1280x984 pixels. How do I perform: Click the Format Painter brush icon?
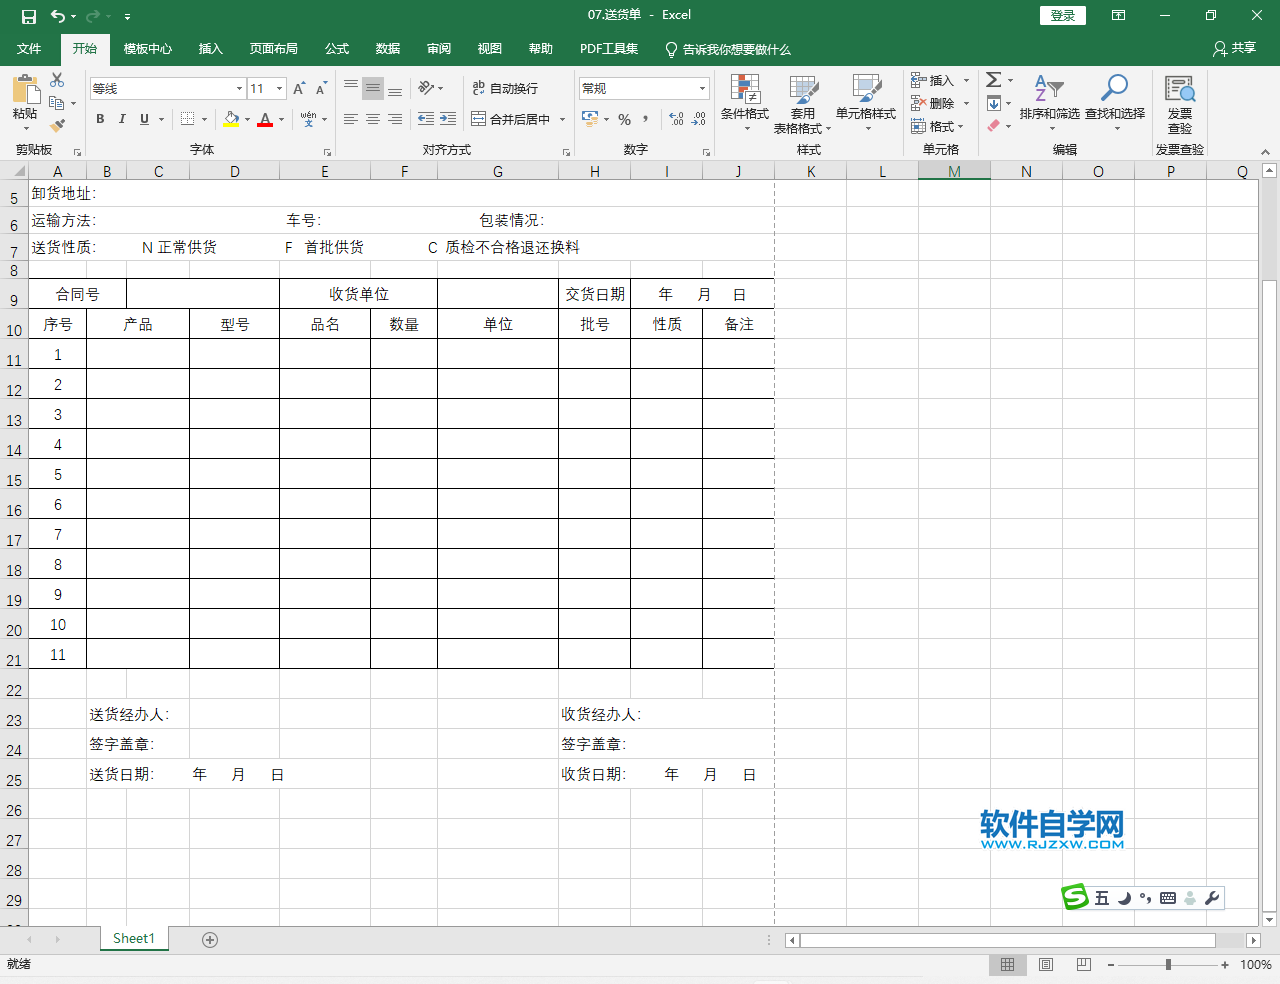pos(57,125)
